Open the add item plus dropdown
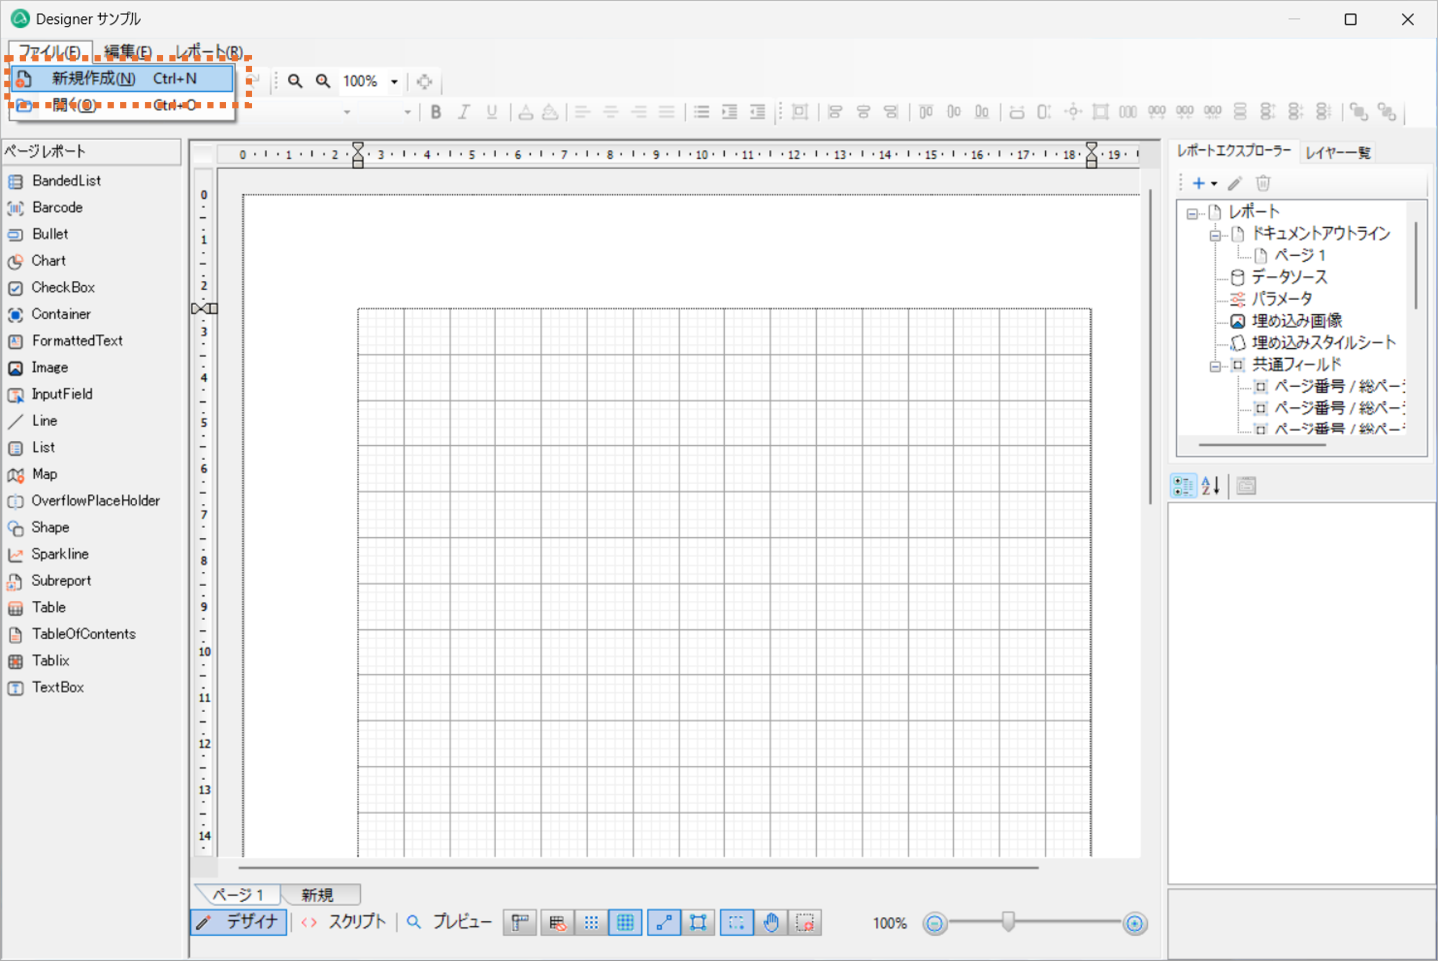Viewport: 1438px width, 961px height. click(x=1204, y=183)
